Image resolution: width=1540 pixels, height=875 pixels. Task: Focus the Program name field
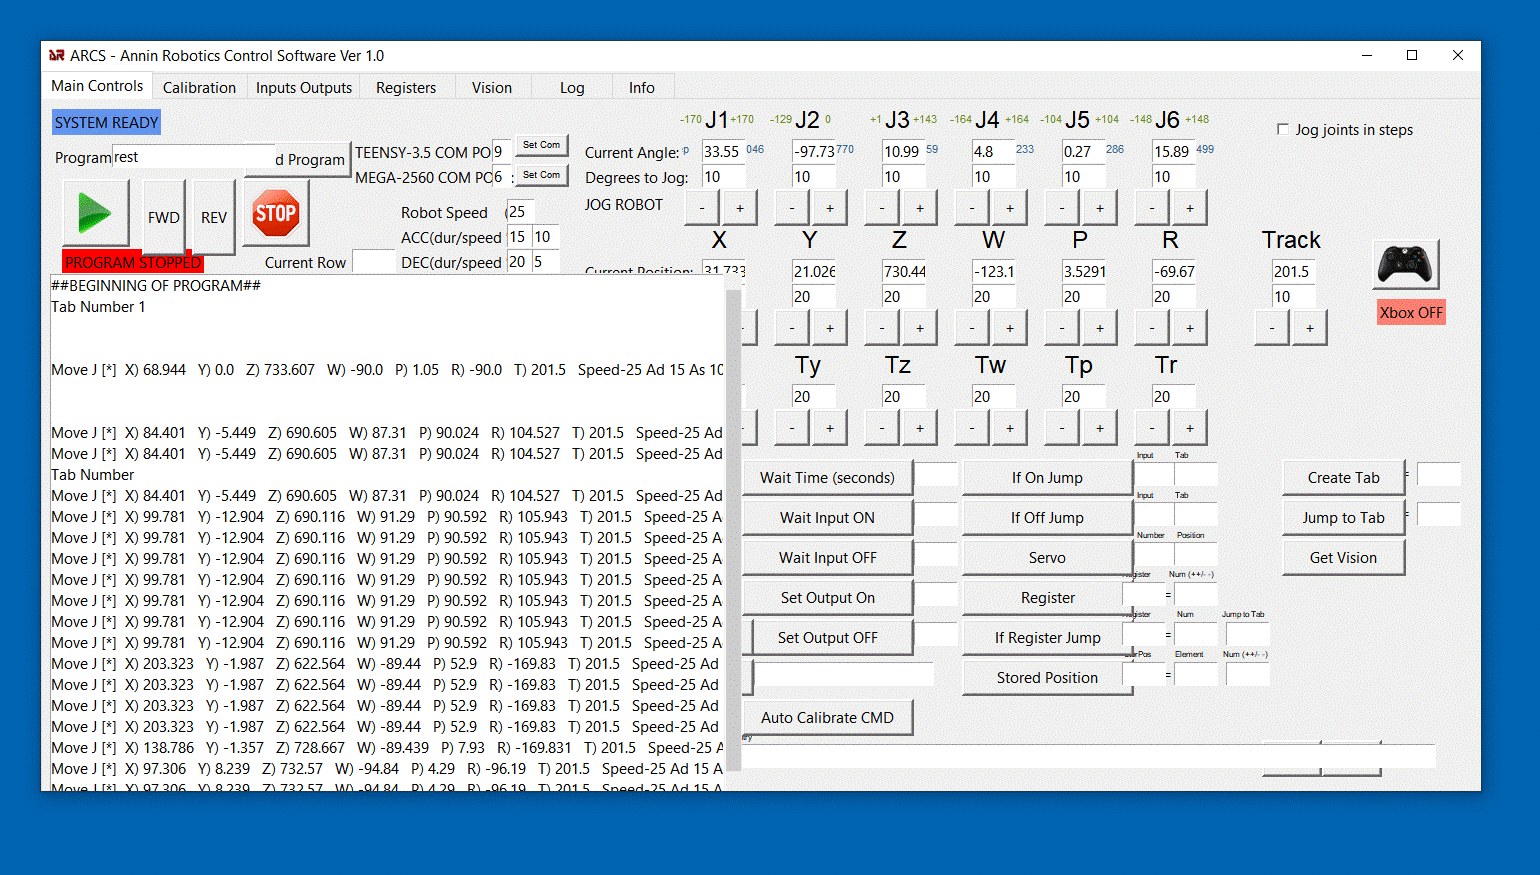pos(193,157)
